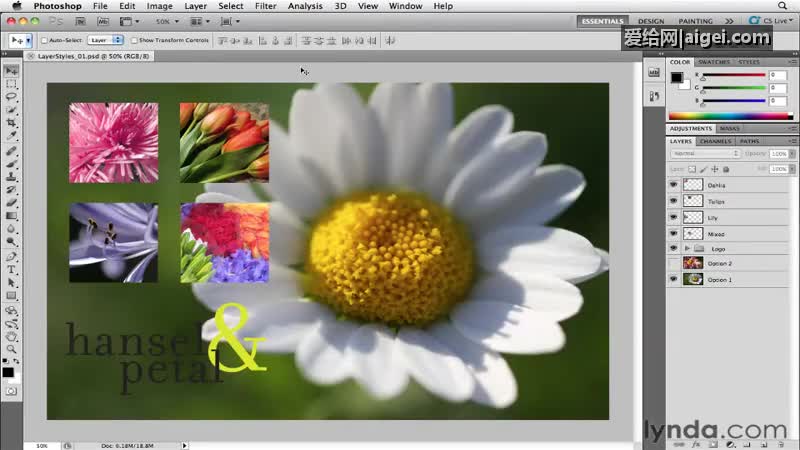Select the Rectangular Marquee tool
The height and width of the screenshot is (450, 800).
(x=11, y=84)
